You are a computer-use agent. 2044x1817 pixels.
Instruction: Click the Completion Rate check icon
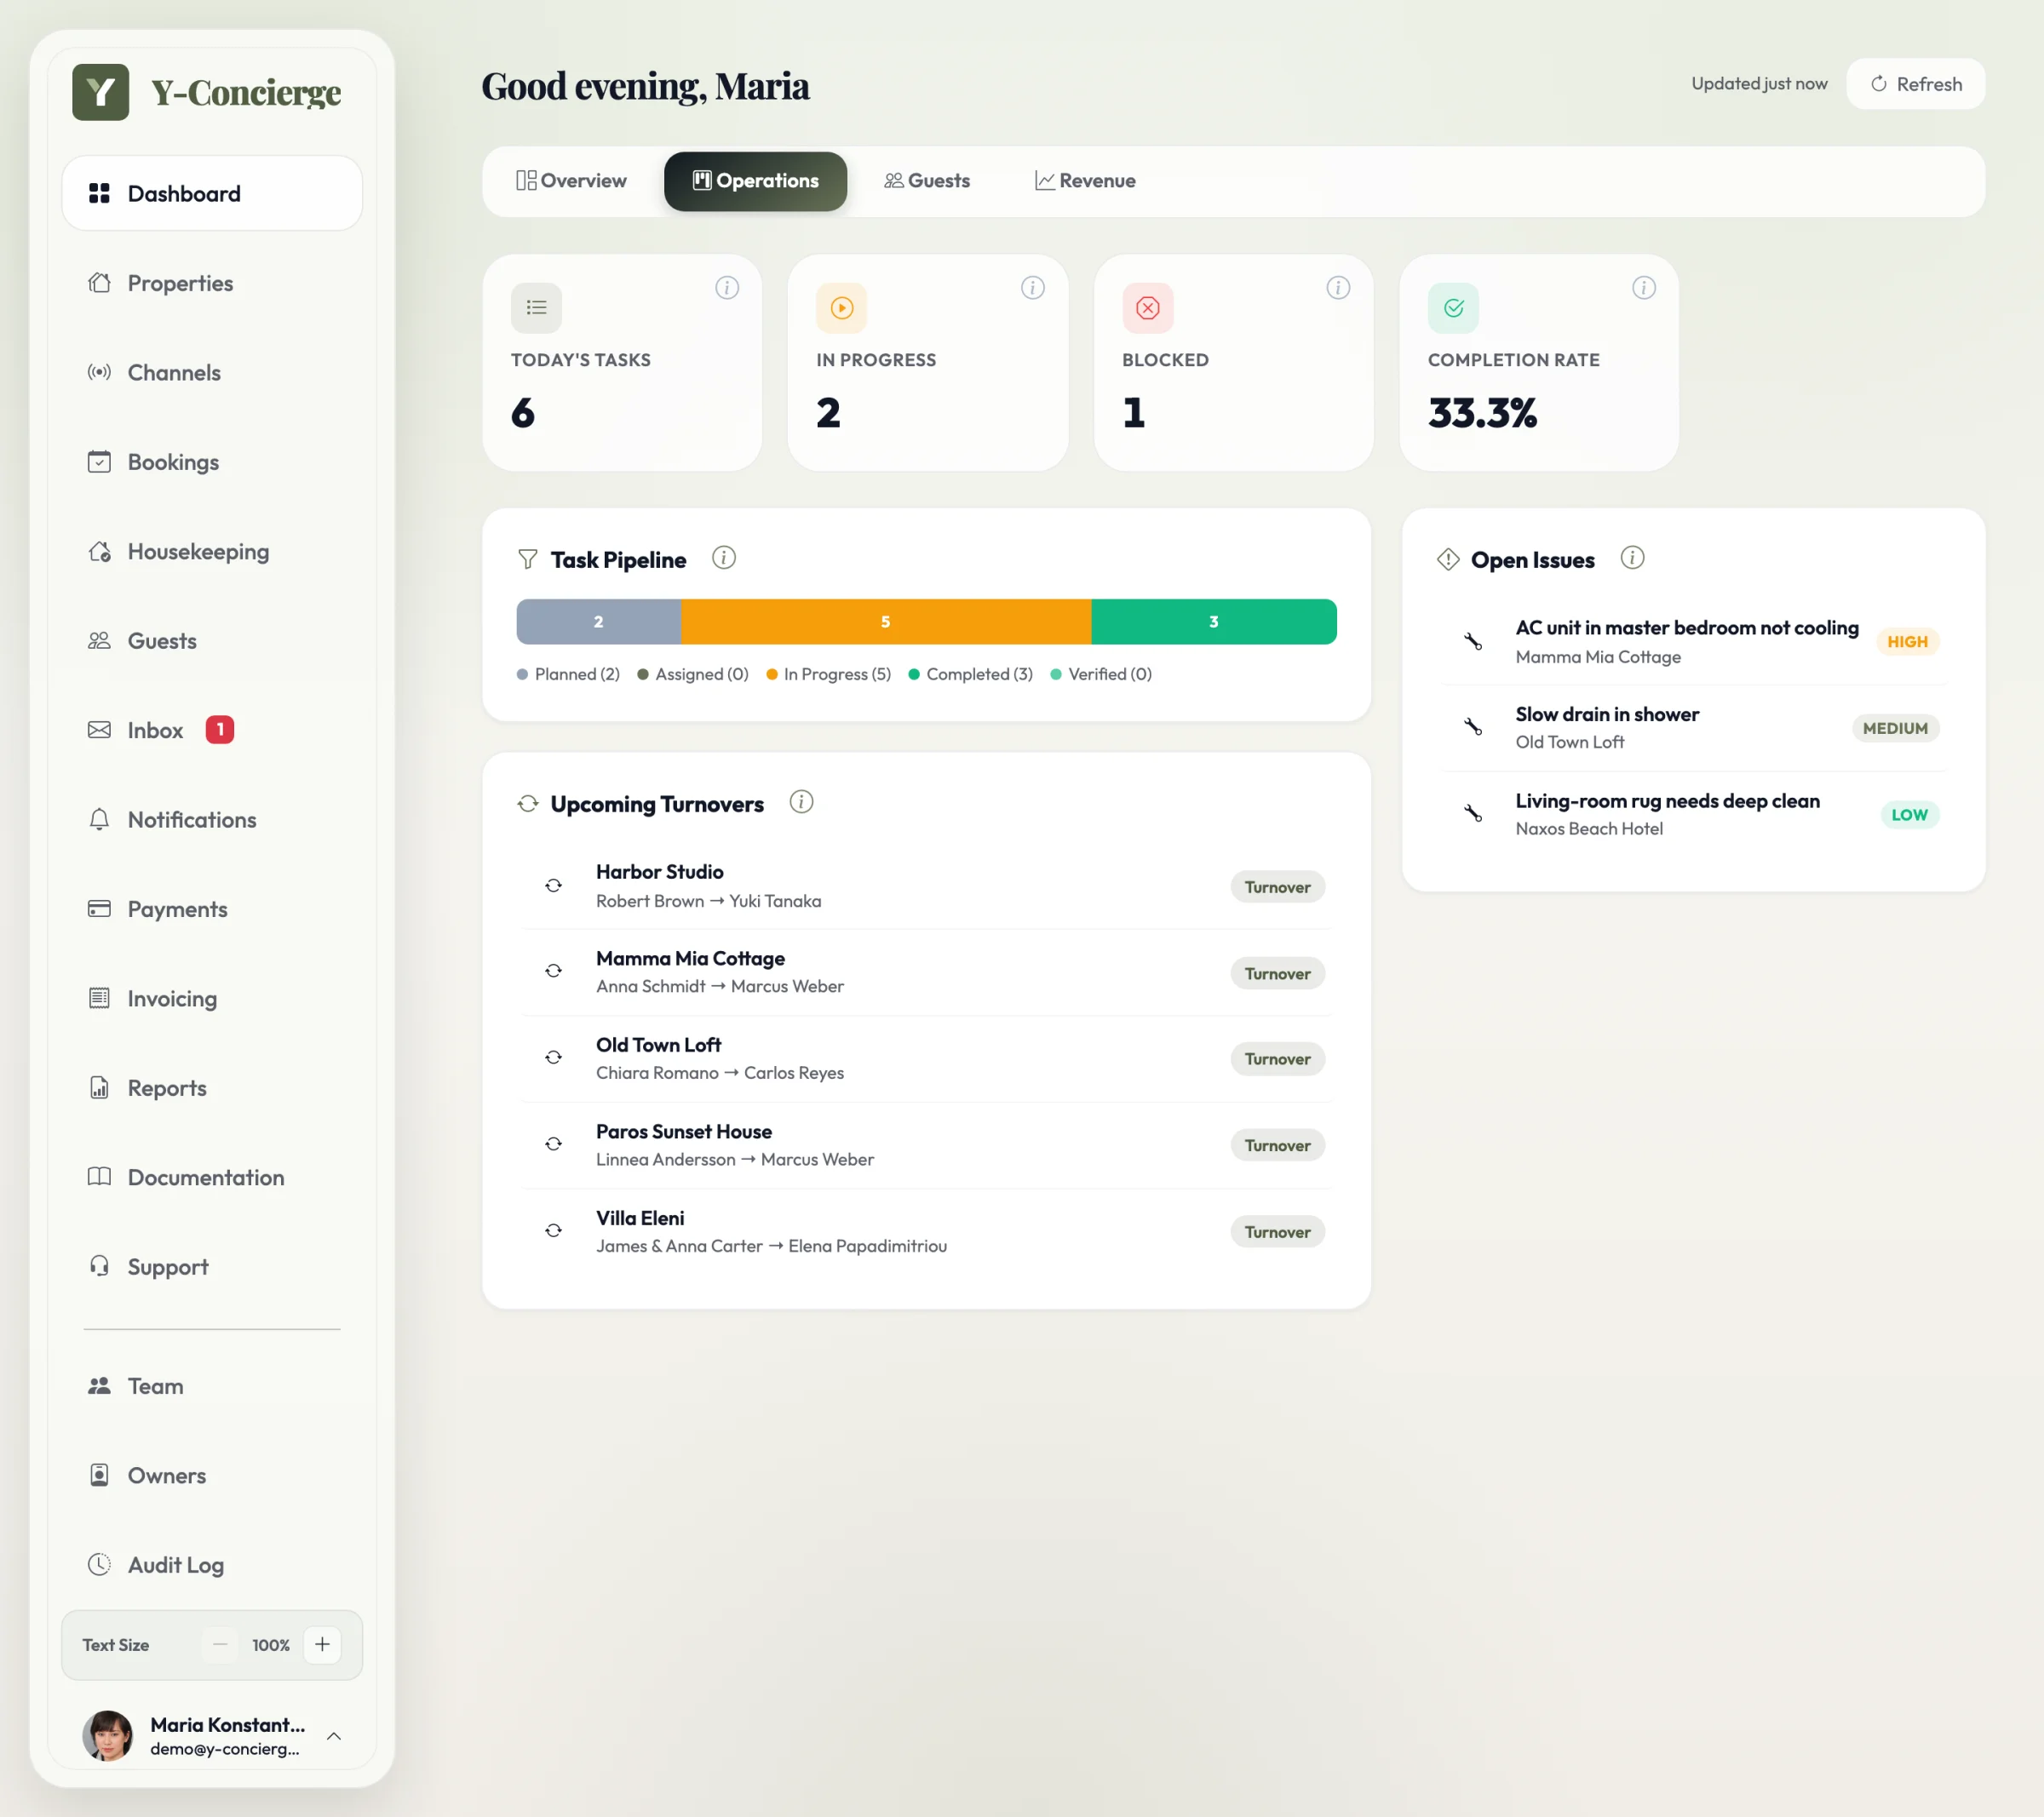click(1453, 308)
